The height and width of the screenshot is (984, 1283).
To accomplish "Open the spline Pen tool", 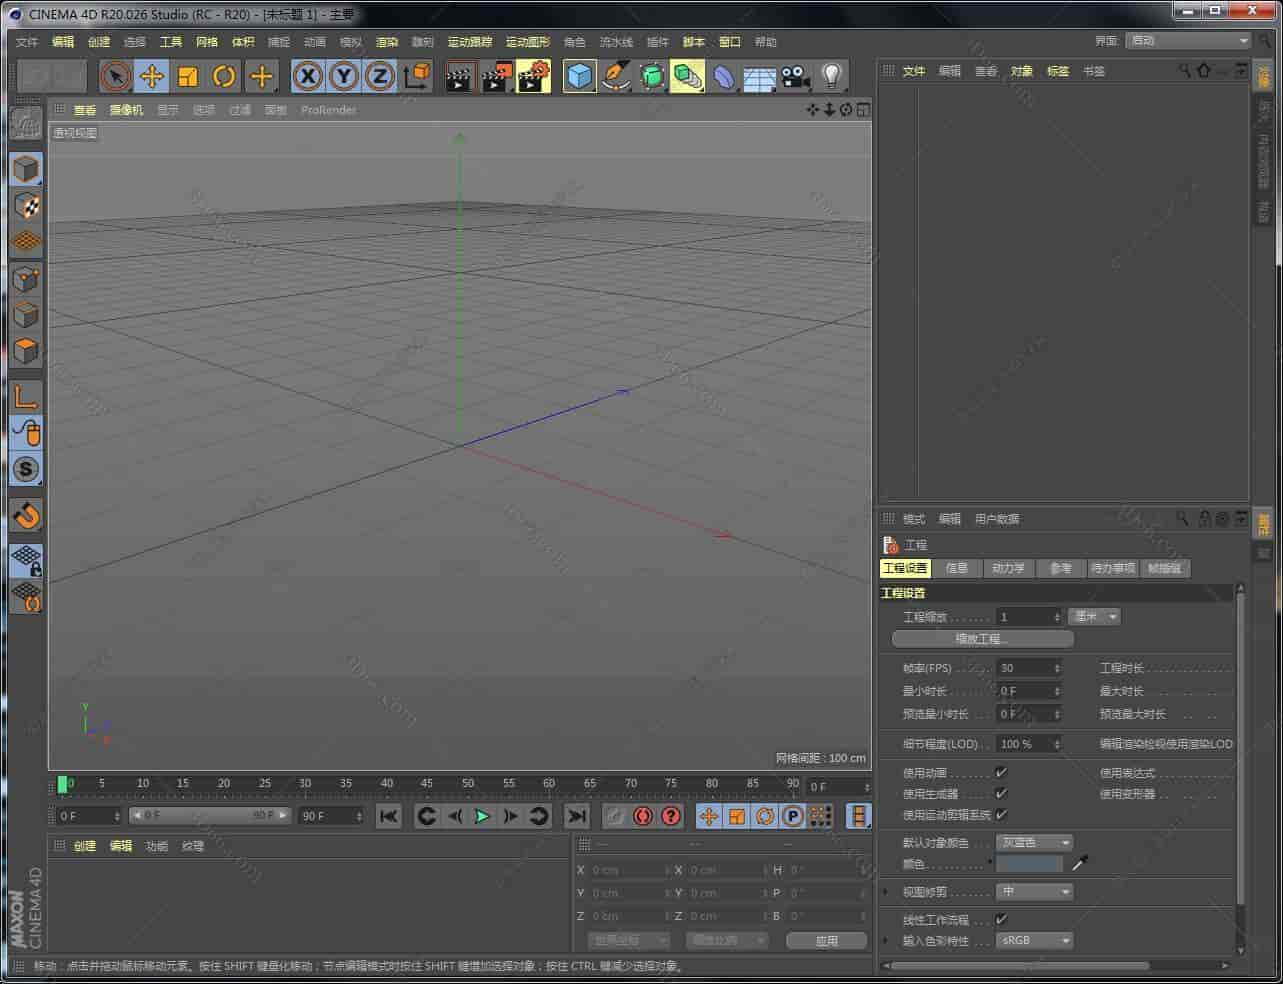I will (616, 76).
